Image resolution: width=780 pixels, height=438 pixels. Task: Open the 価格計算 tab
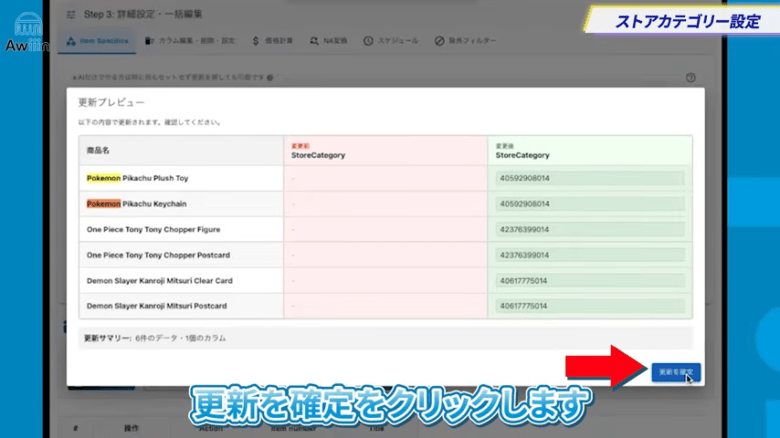click(x=273, y=41)
